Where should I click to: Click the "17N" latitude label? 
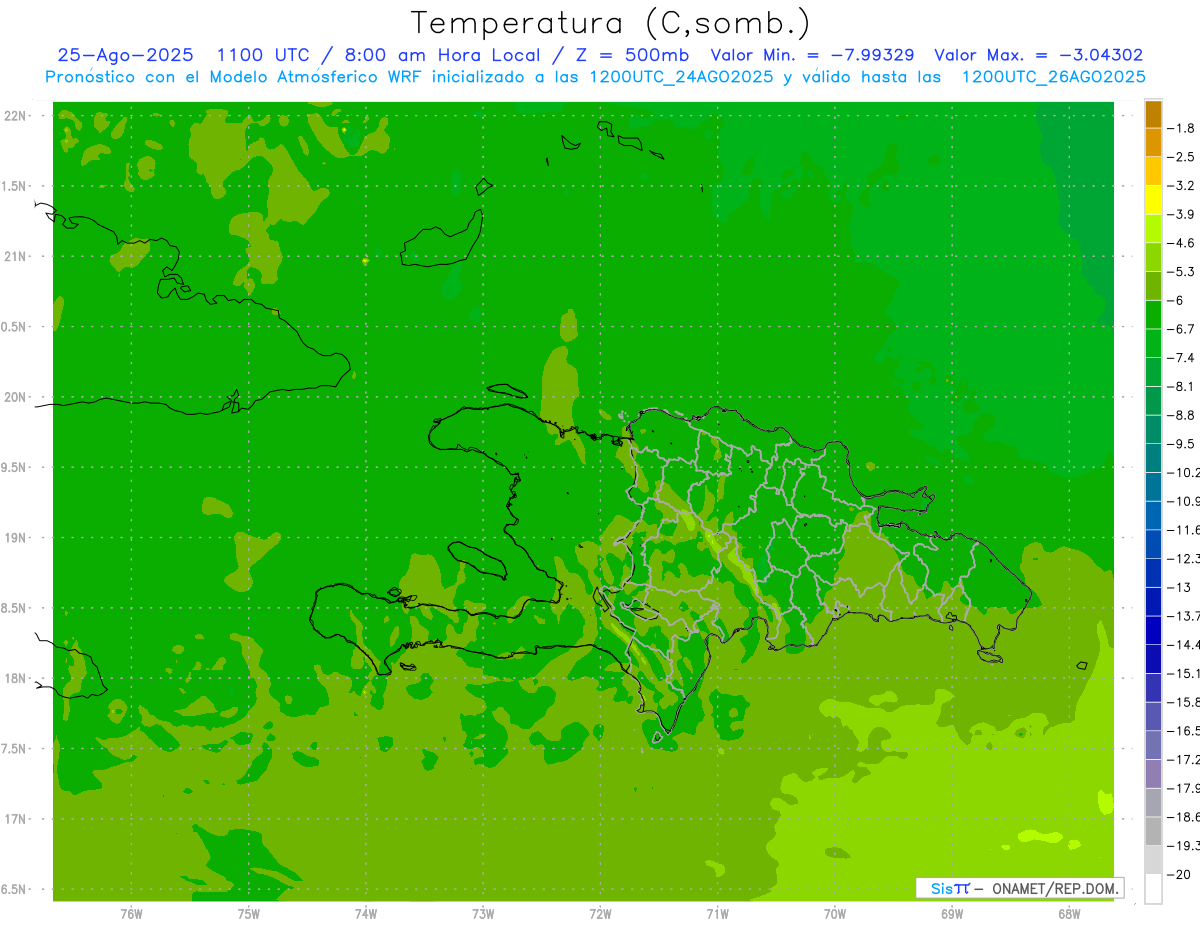coord(17,819)
